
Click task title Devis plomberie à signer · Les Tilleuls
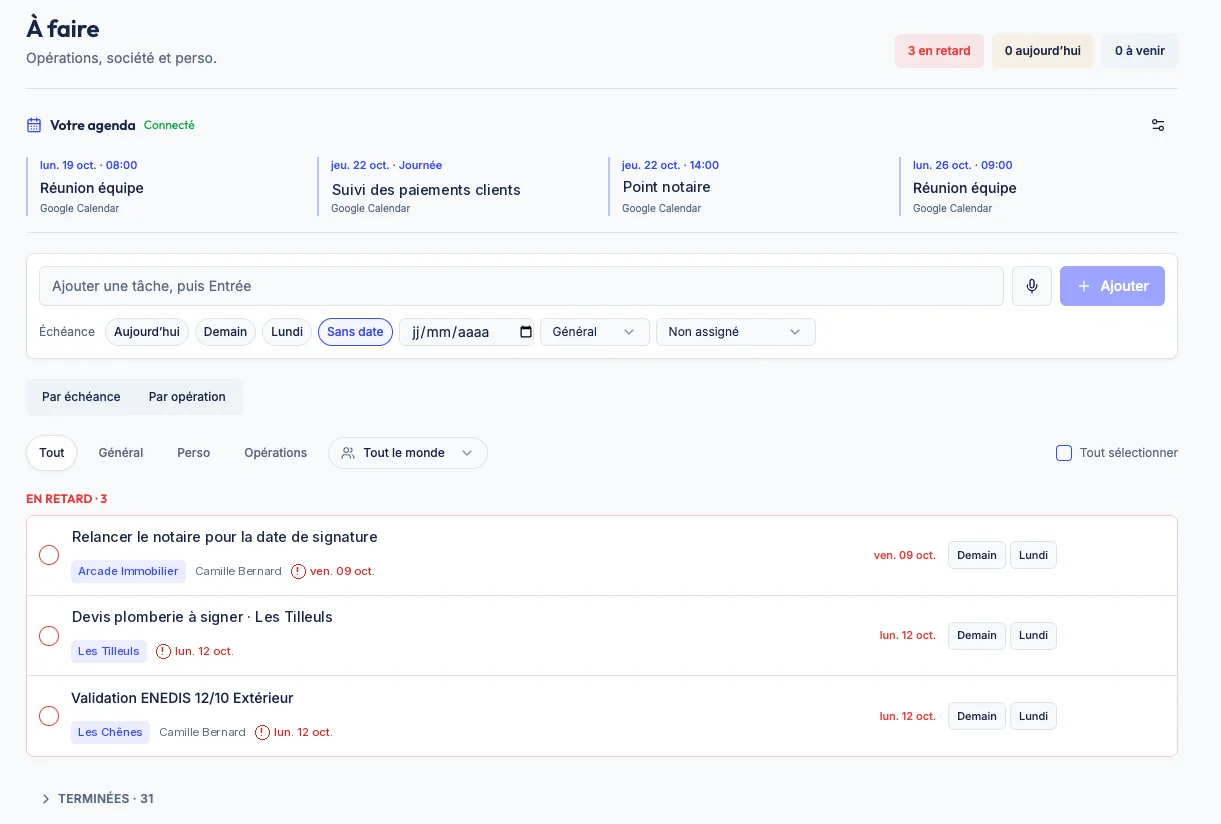click(202, 617)
